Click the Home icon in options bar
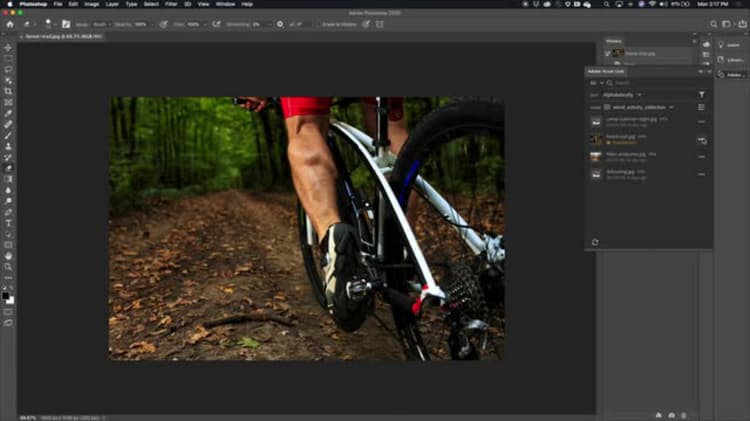Viewport: 750px width, 421px height. pyautogui.click(x=10, y=24)
